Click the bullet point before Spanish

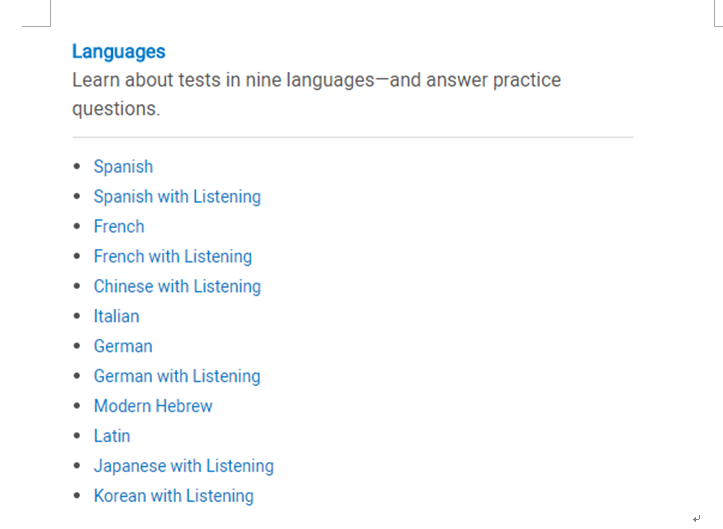pyautogui.click(x=77, y=166)
